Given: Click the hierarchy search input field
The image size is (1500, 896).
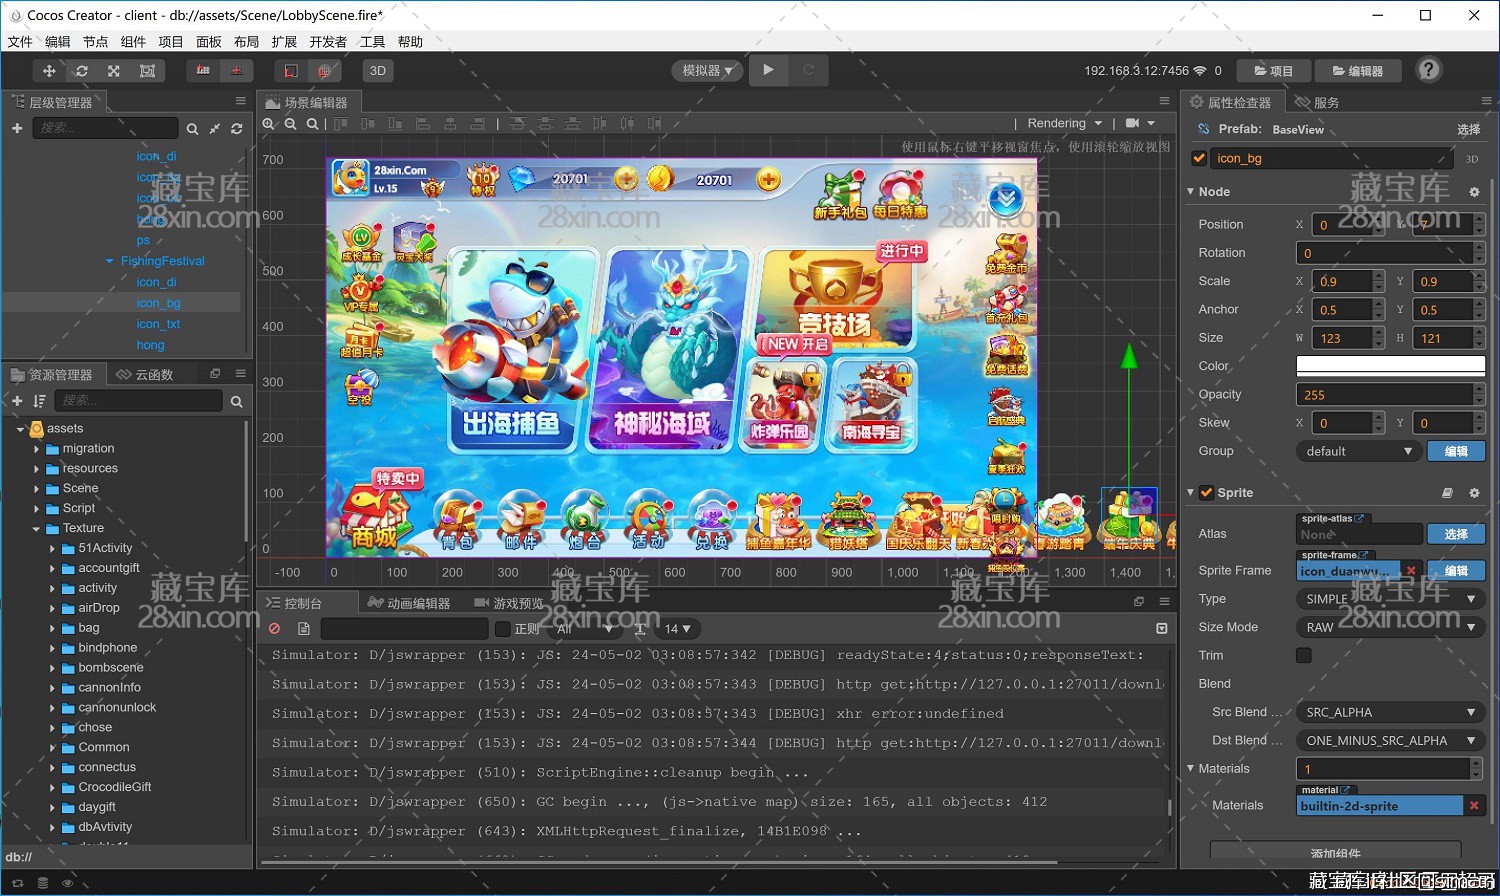Looking at the screenshot, I should [106, 128].
